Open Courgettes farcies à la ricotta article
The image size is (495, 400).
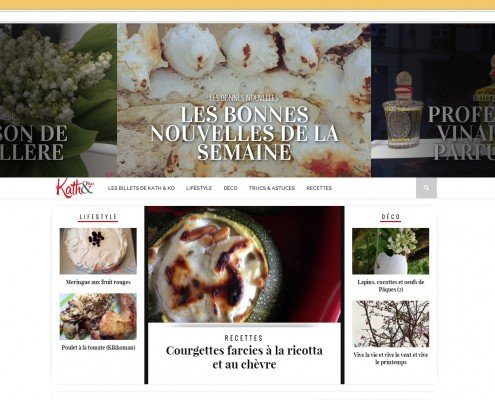pos(244,357)
